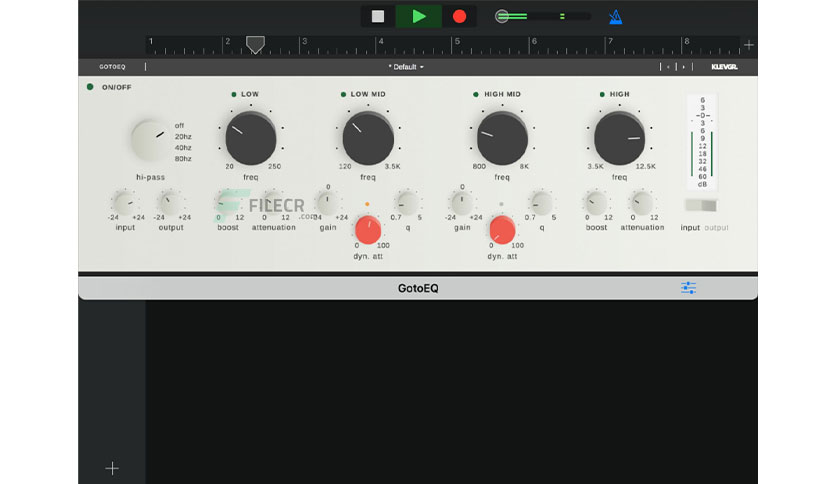Click the input gain knob
This screenshot has height=484, width=836.
[x=125, y=203]
